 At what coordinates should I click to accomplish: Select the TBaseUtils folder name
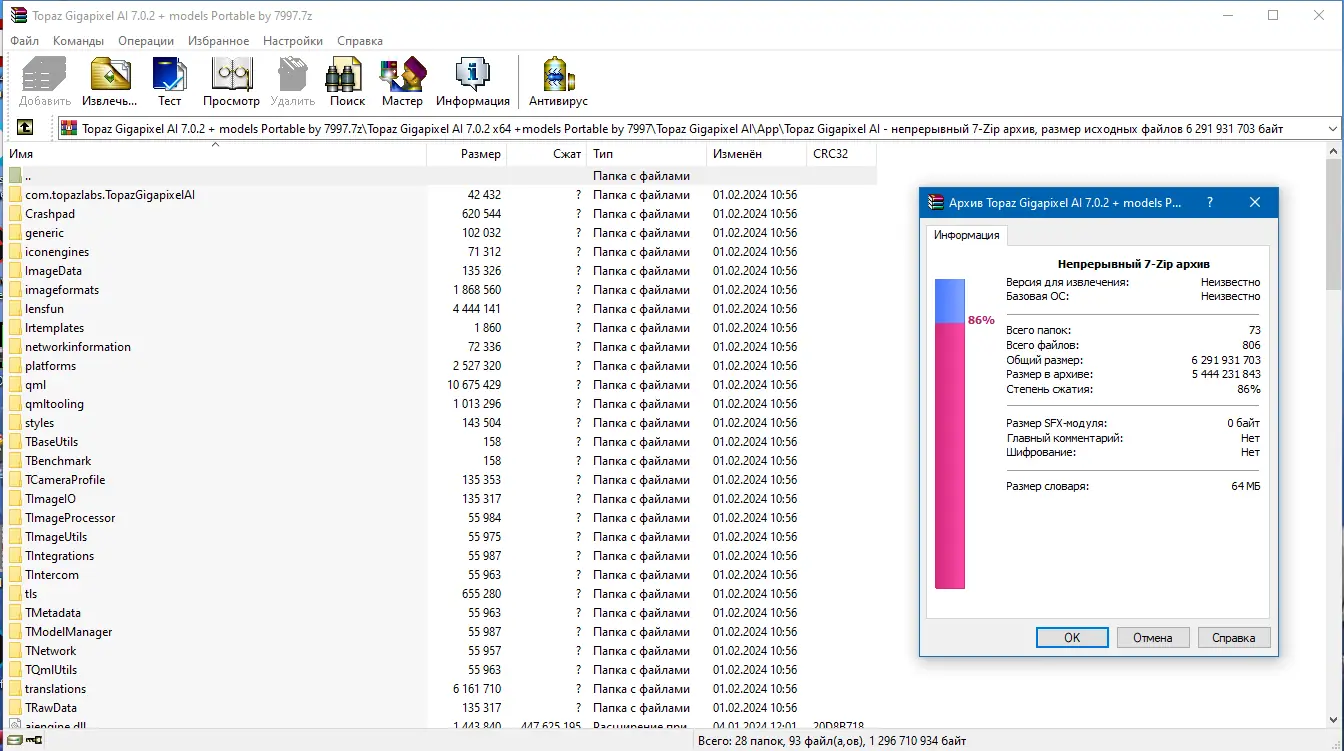click(51, 442)
